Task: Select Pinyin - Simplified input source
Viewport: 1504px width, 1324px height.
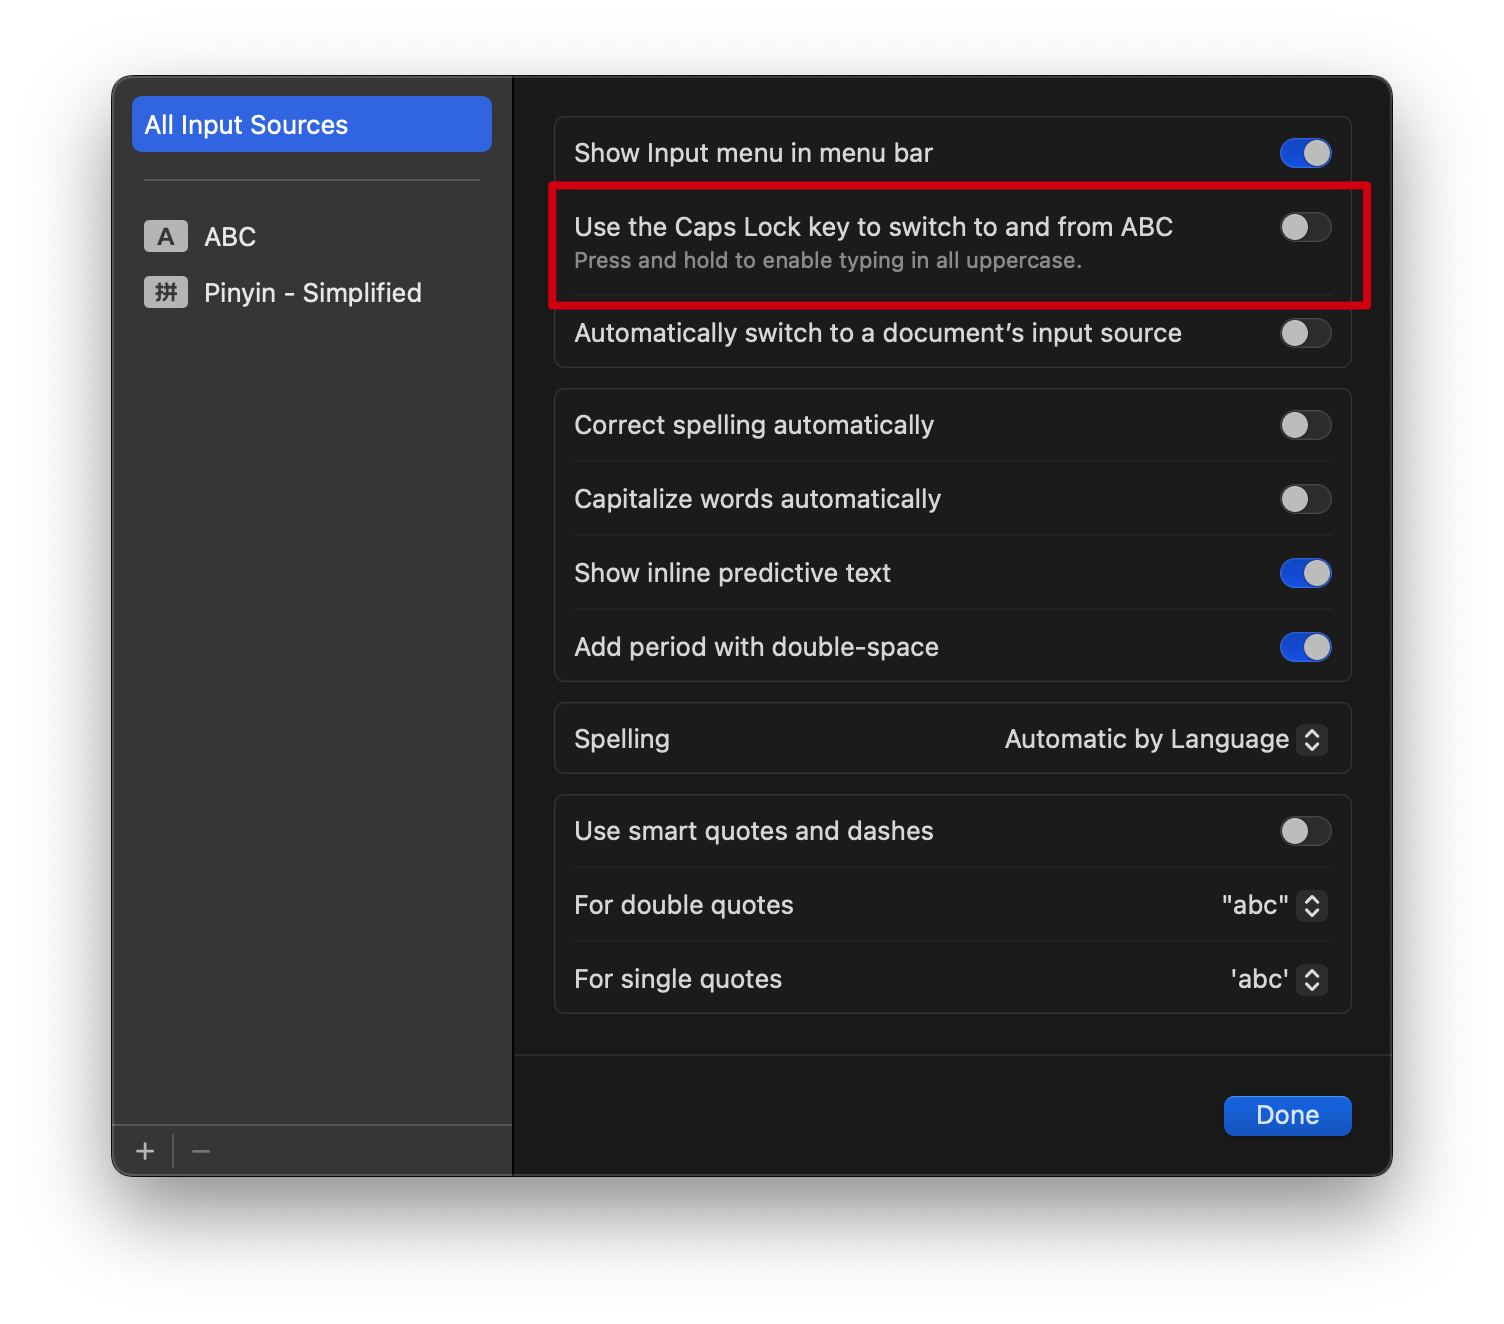Action: point(312,293)
